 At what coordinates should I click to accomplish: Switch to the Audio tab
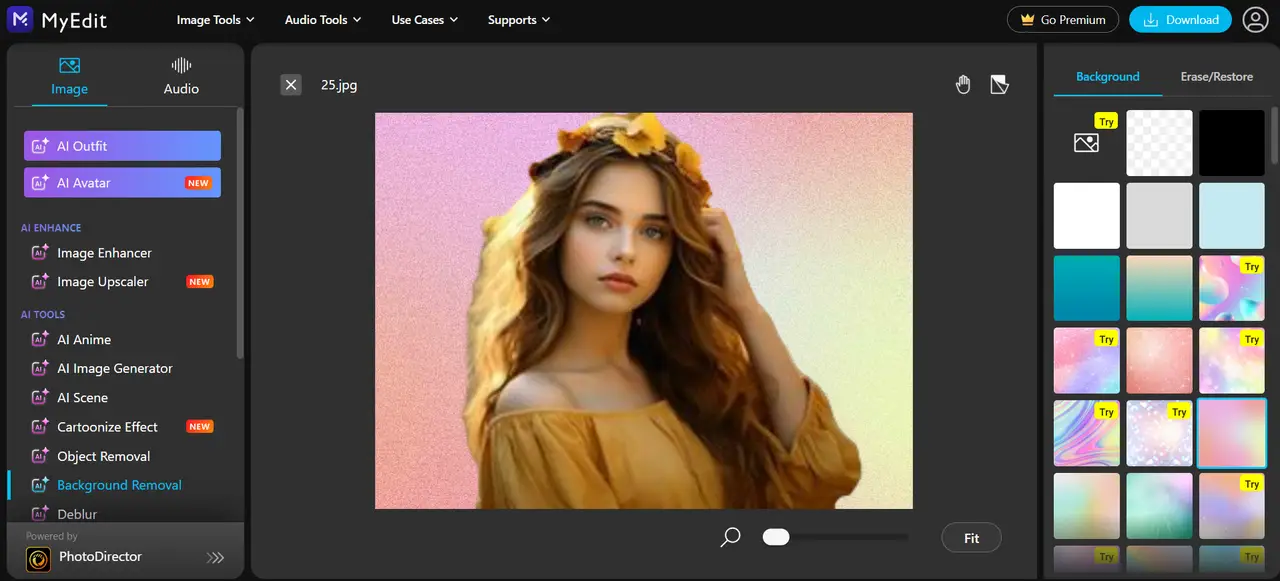[x=181, y=76]
